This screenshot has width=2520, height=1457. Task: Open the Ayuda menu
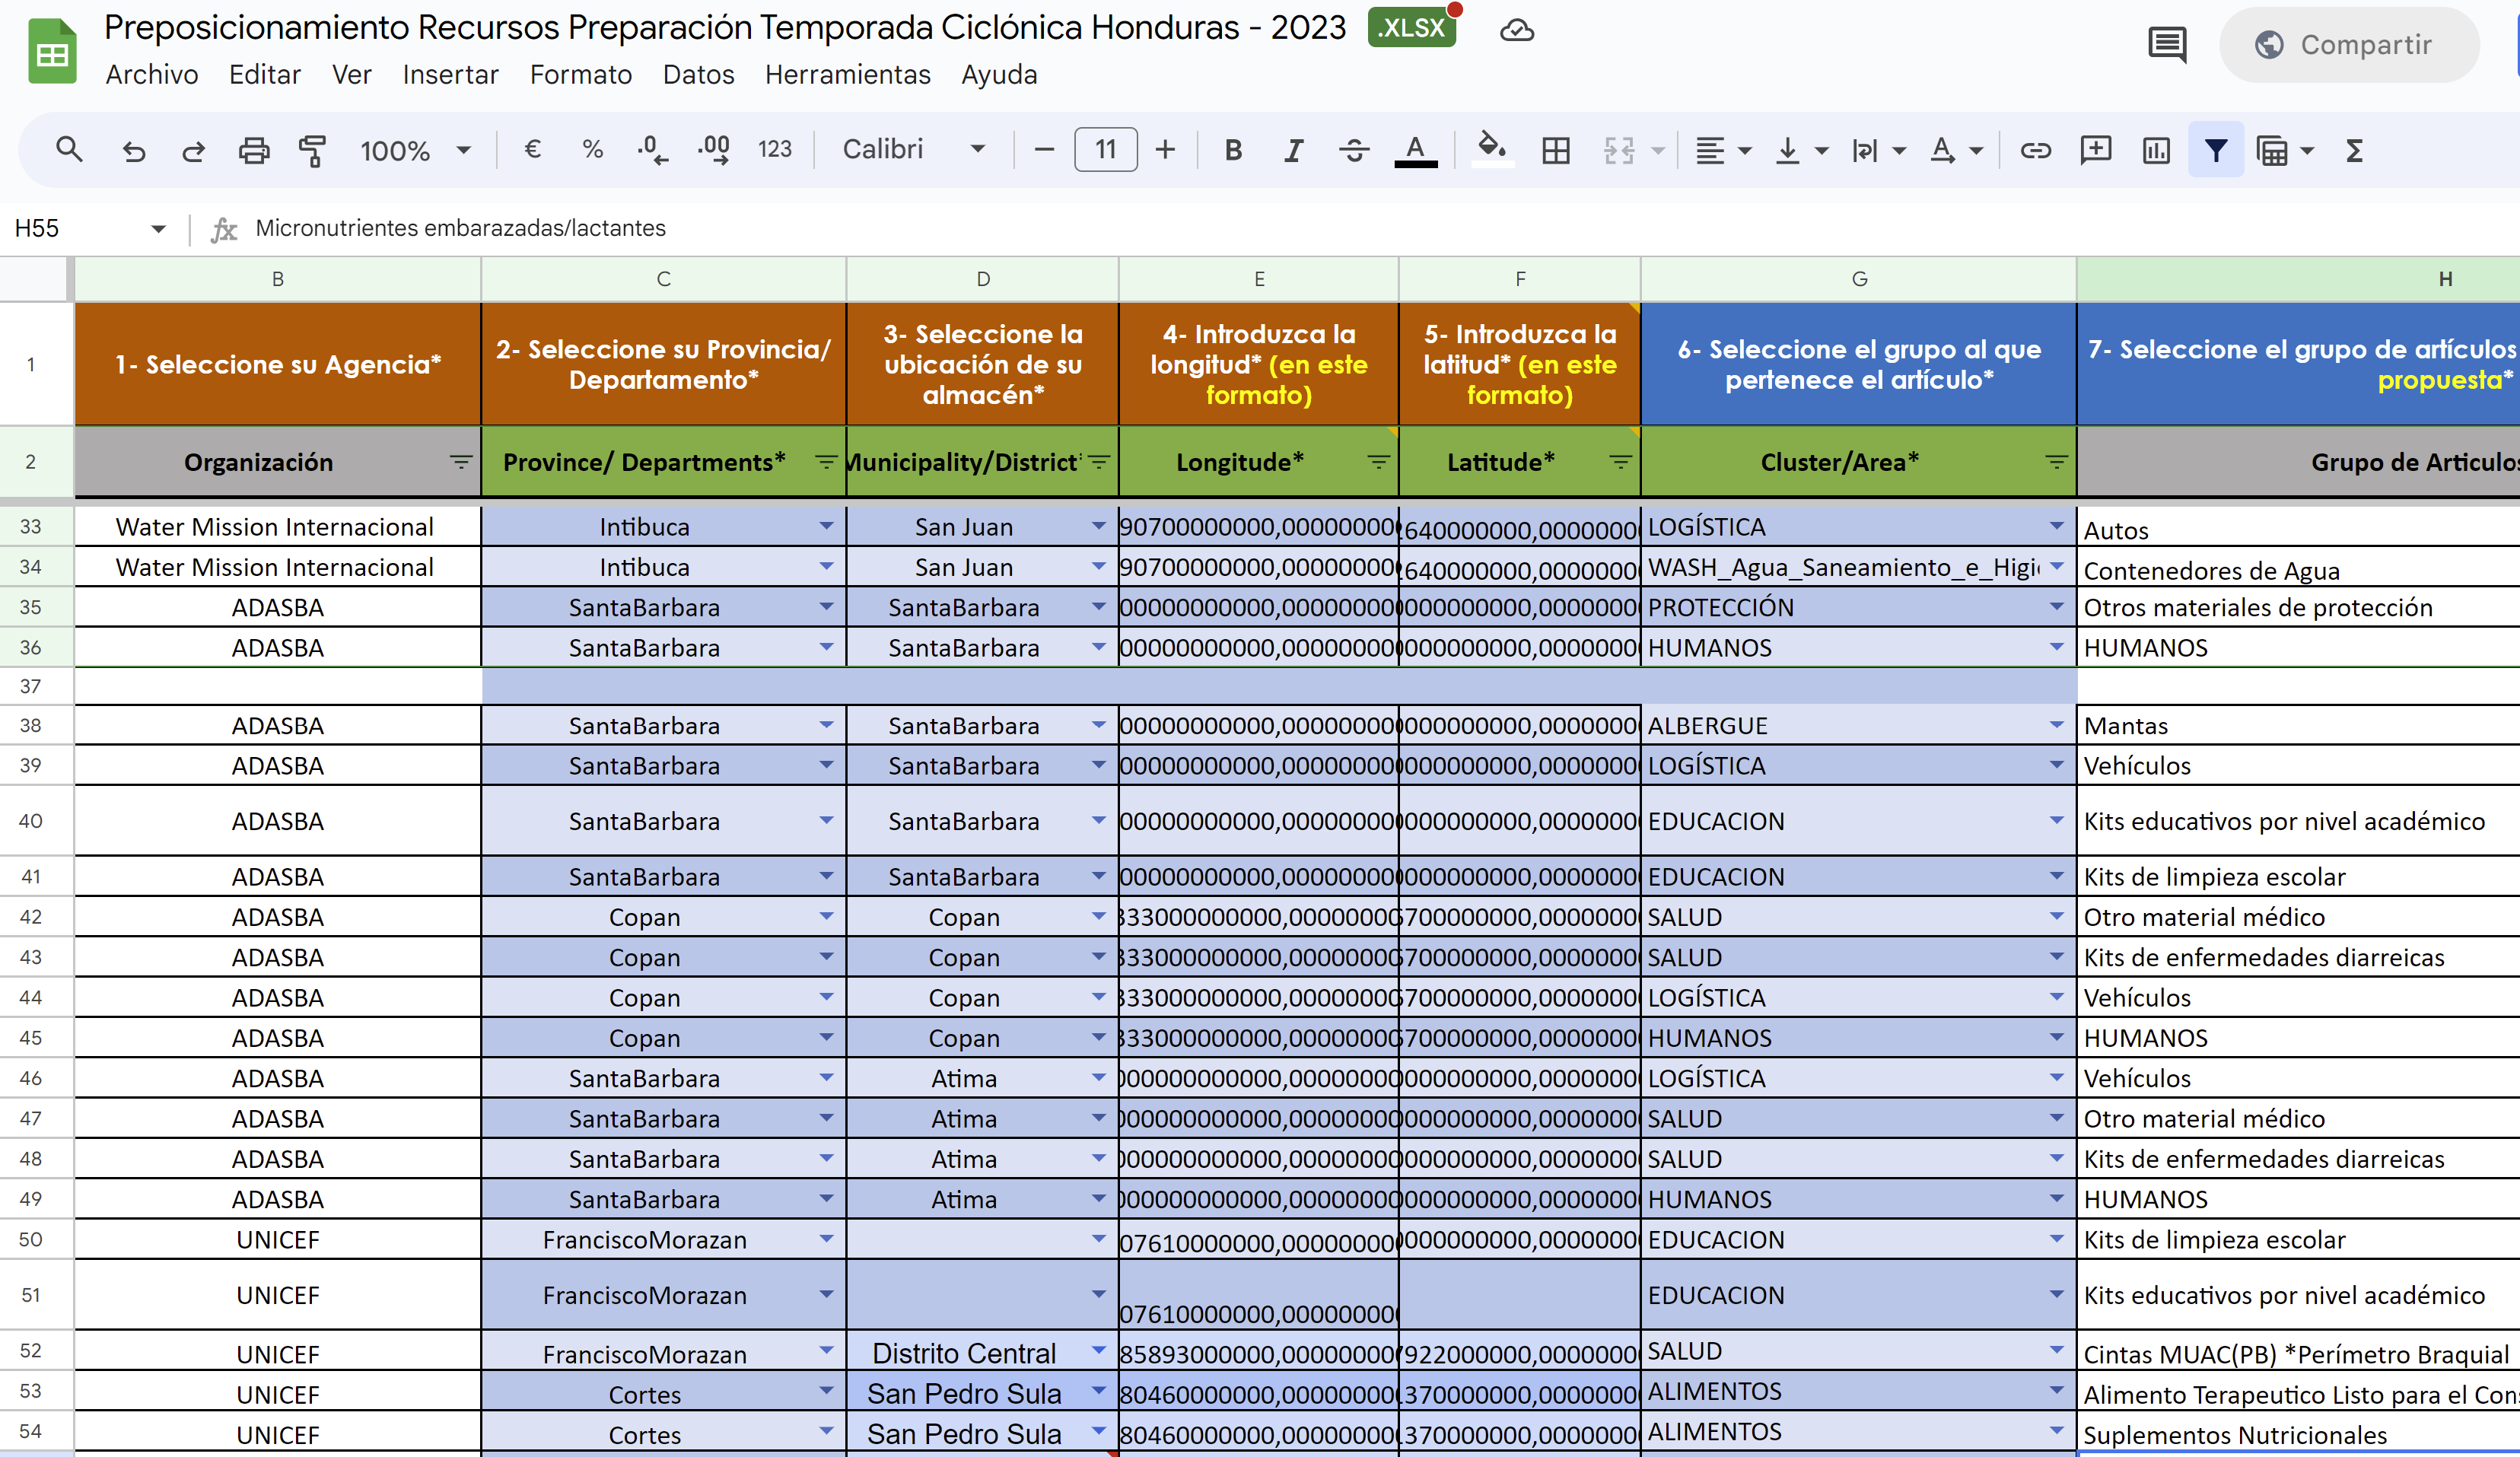click(999, 75)
